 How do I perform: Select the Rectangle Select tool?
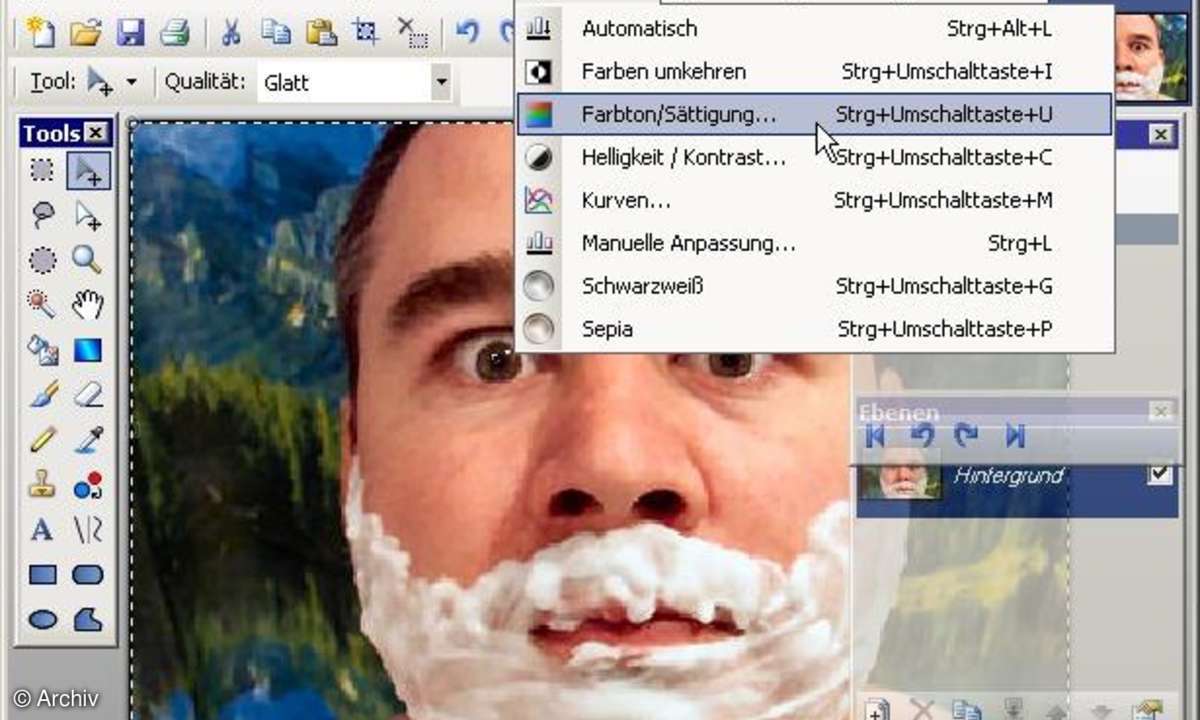(42, 170)
